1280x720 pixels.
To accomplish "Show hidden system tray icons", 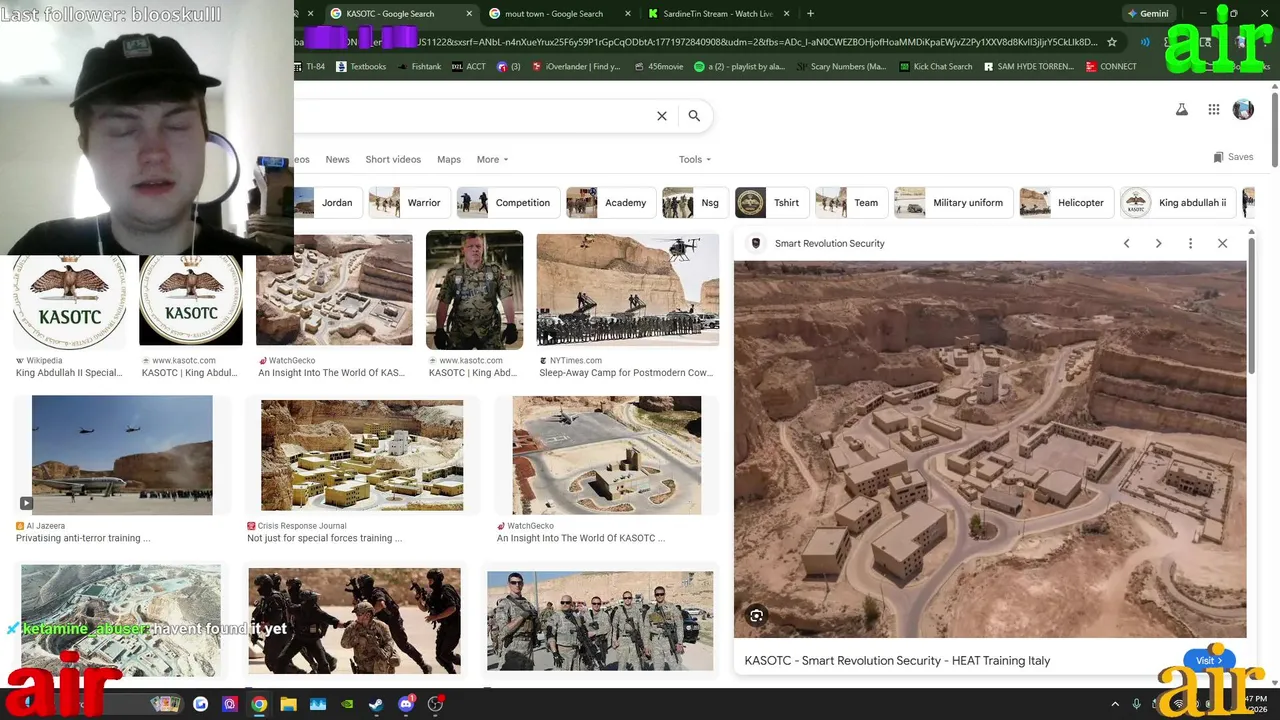I will 1115,704.
